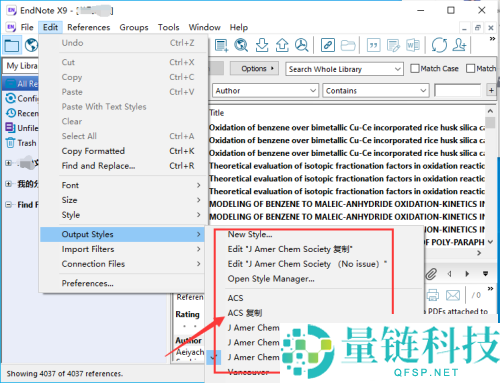
Task: Choose Edit J Amer Chem Society (No issue)
Action: pos(307,264)
